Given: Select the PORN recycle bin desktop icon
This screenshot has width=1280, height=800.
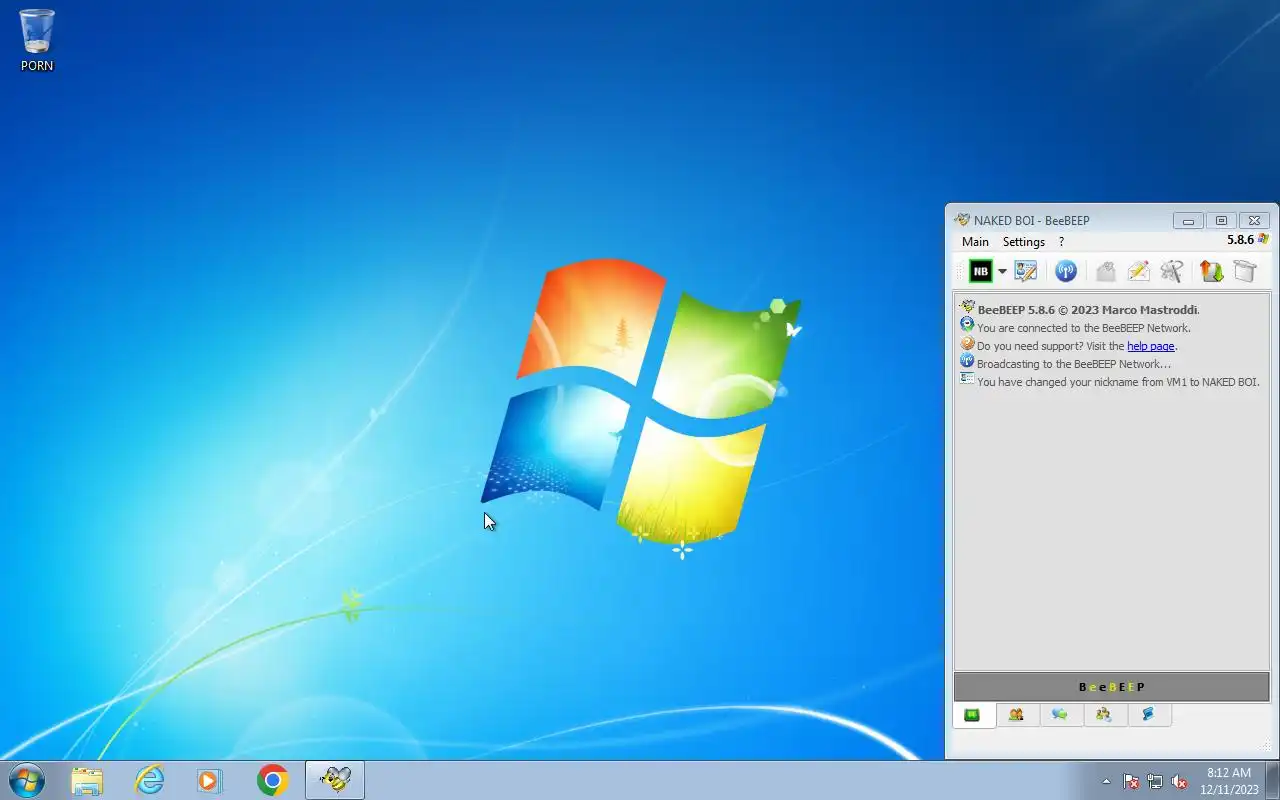Looking at the screenshot, I should (x=37, y=40).
